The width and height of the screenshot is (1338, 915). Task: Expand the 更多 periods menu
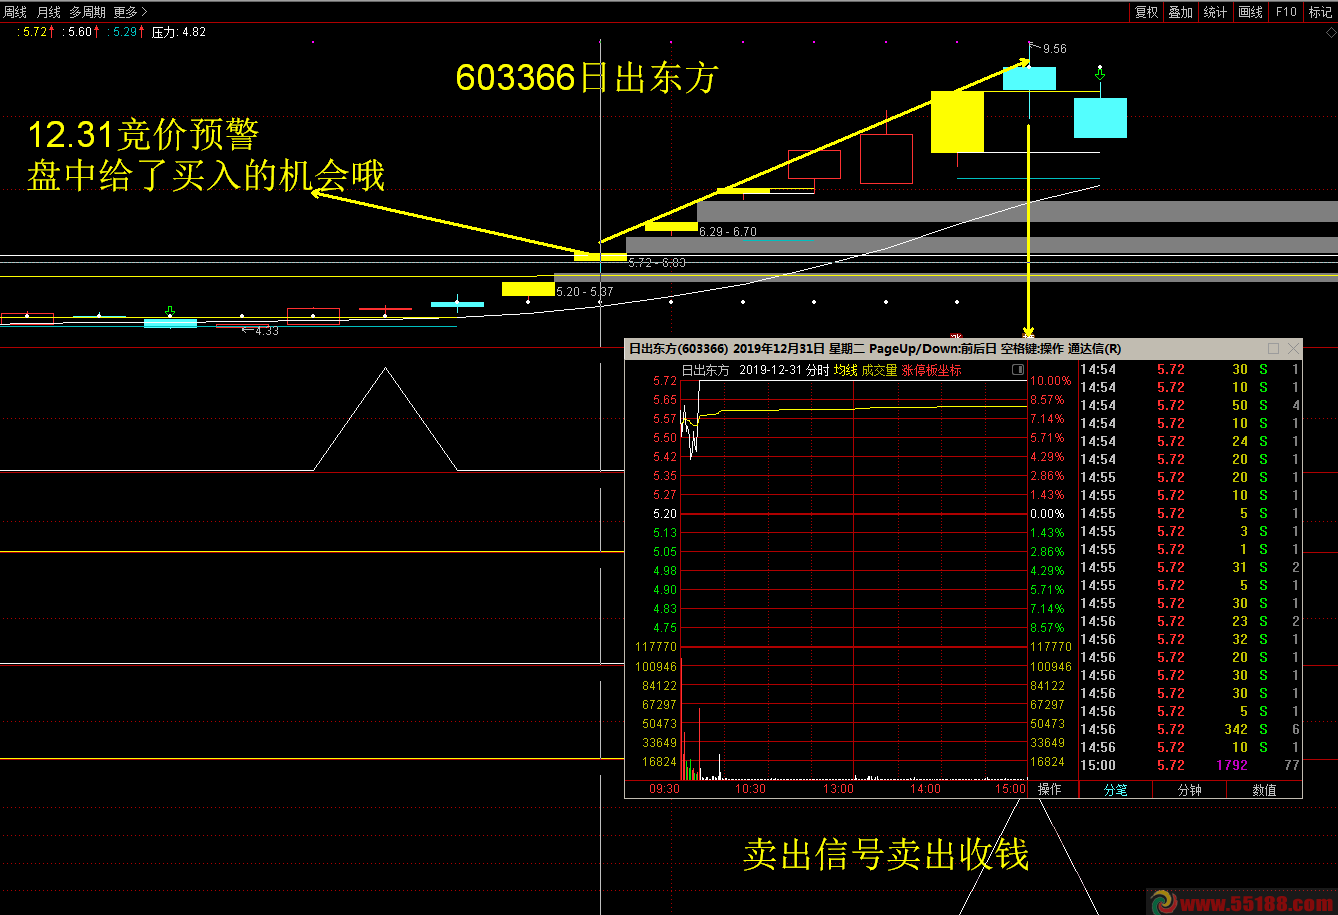click(129, 12)
